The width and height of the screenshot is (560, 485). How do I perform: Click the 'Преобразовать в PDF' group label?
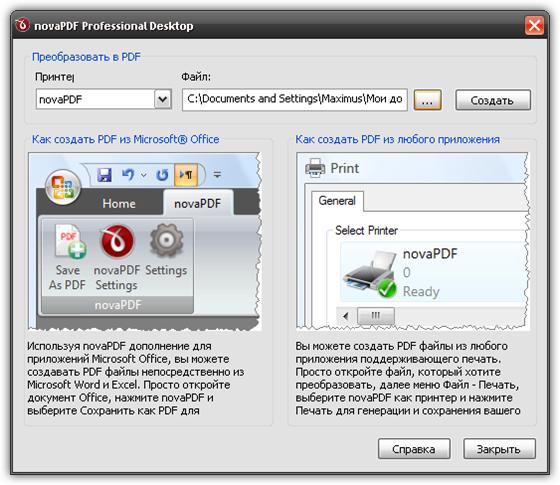click(x=86, y=57)
